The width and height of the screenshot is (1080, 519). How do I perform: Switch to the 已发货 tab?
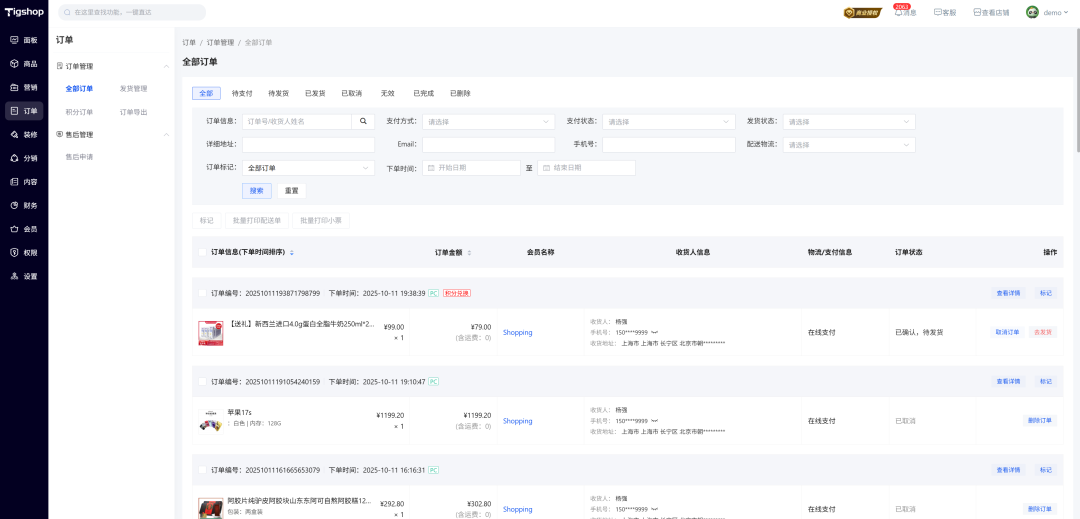315,93
